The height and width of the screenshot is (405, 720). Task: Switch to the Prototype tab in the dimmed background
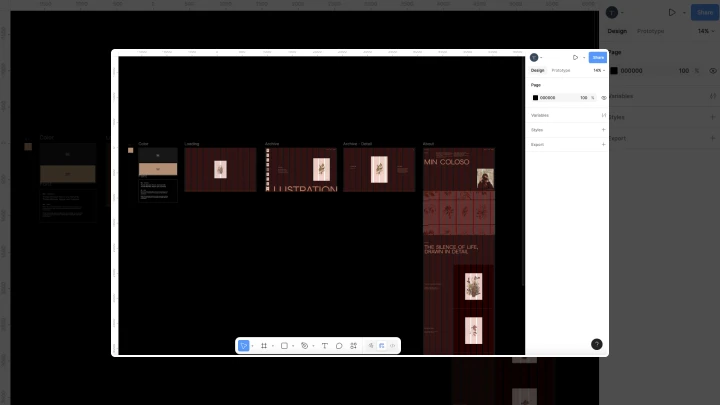pyautogui.click(x=651, y=31)
